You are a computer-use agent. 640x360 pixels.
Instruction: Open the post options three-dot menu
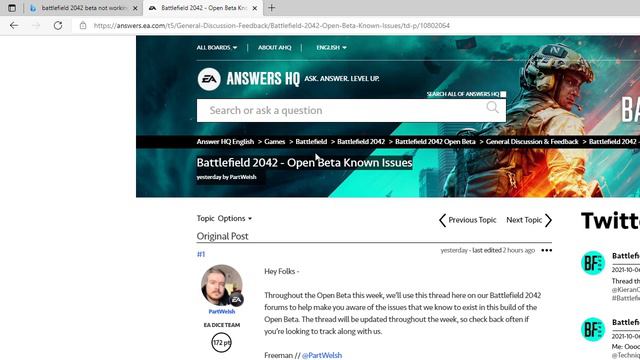(x=547, y=250)
